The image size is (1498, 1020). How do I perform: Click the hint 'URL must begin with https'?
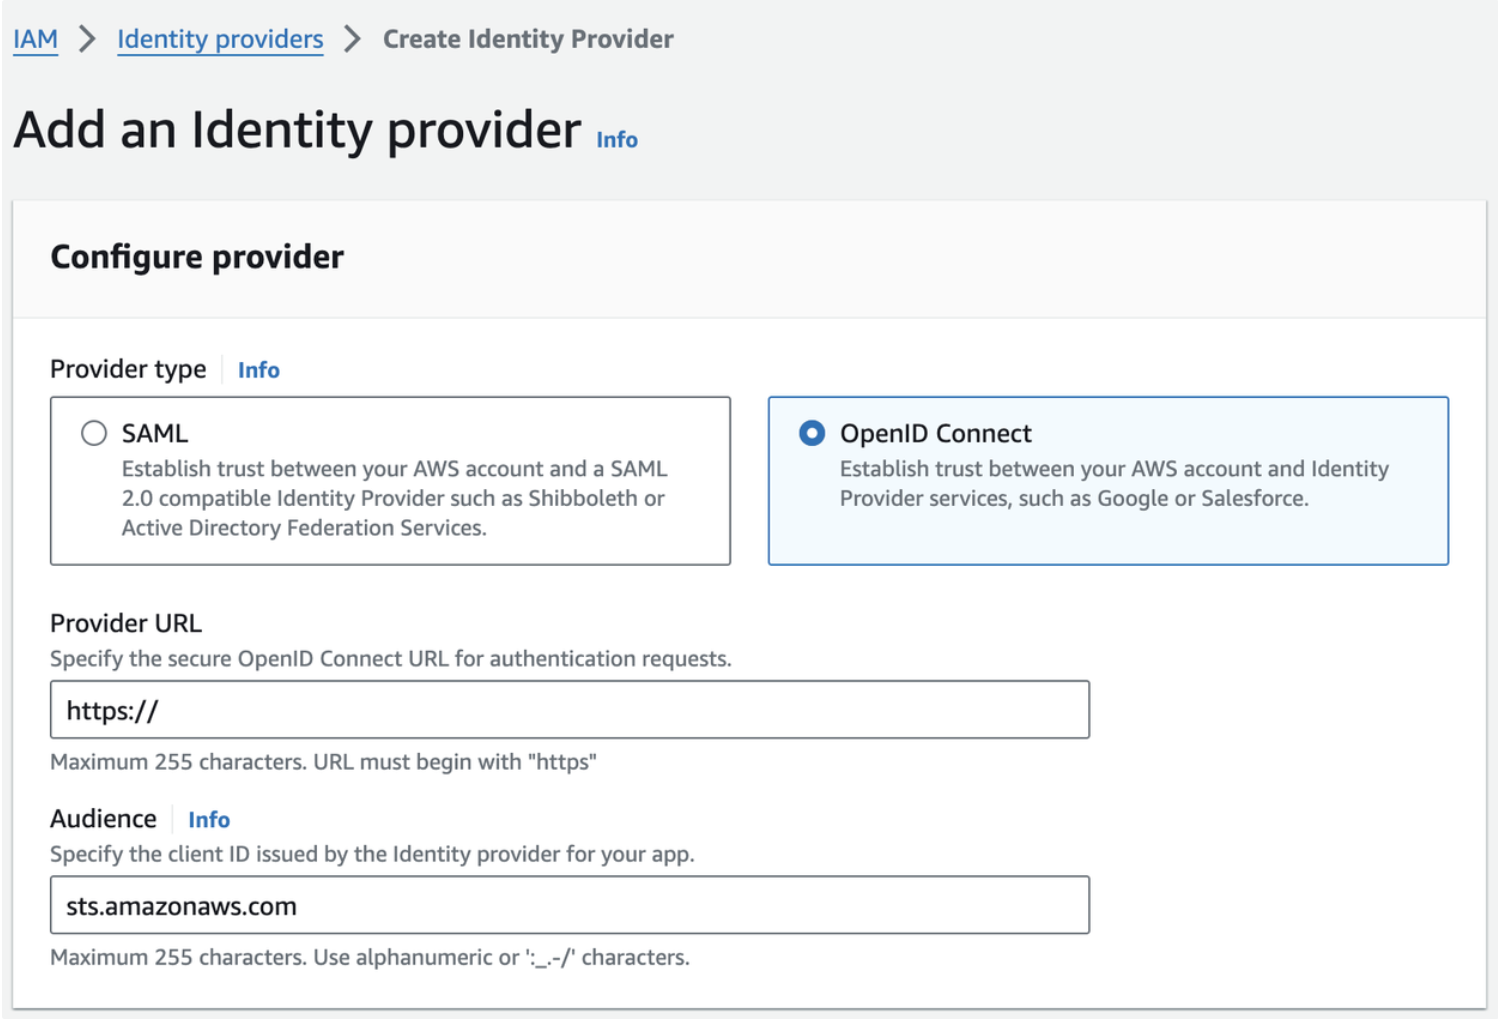[x=455, y=762]
